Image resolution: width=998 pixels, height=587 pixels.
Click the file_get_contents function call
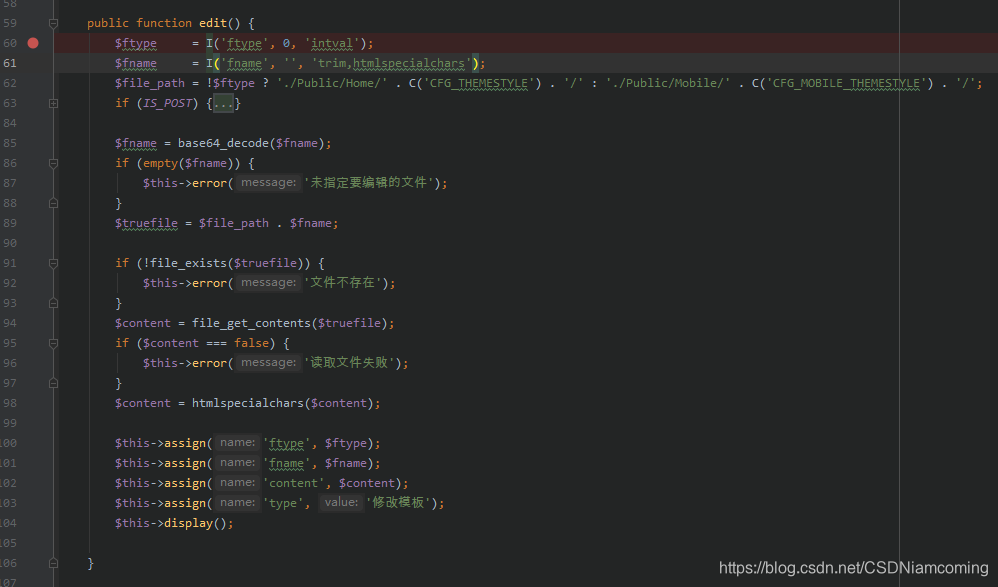click(251, 323)
